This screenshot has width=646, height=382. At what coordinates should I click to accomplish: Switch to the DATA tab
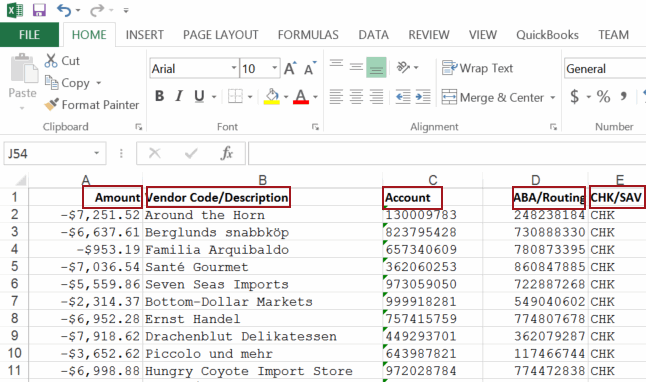[x=373, y=35]
